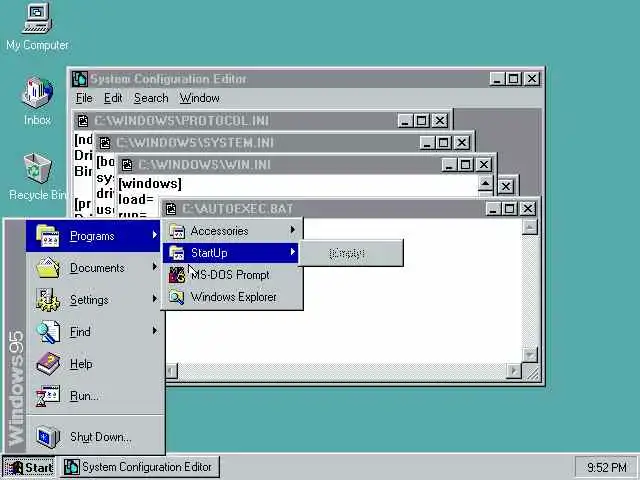Click the Accessories folder icon
This screenshot has width=640, height=480.
click(x=177, y=231)
